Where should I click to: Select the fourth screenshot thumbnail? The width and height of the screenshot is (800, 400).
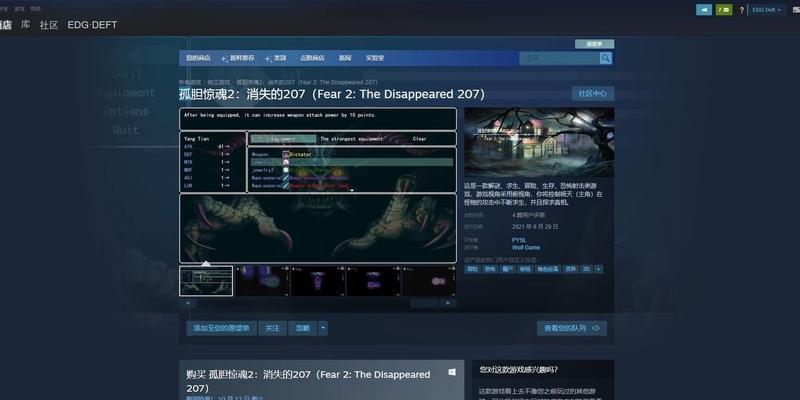coord(373,281)
